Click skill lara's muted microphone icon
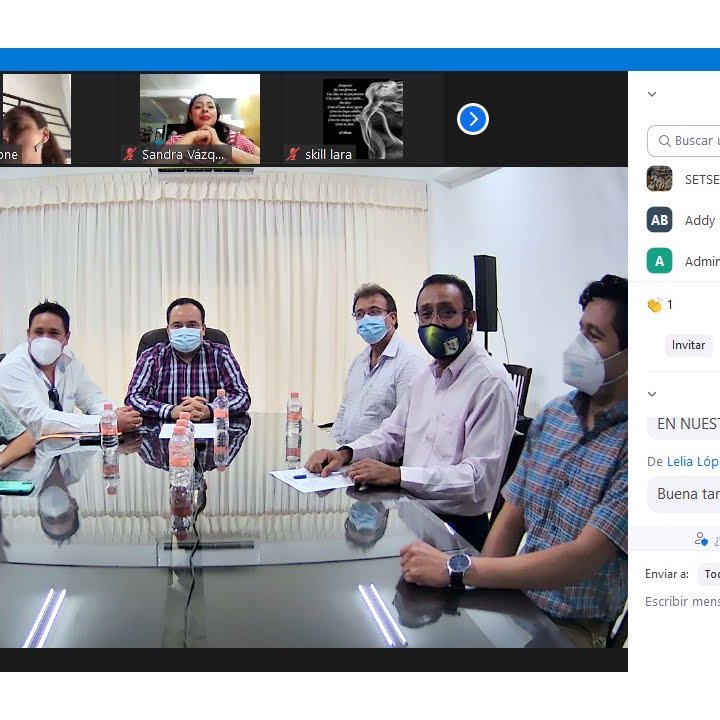720x720 pixels. pyautogui.click(x=293, y=155)
